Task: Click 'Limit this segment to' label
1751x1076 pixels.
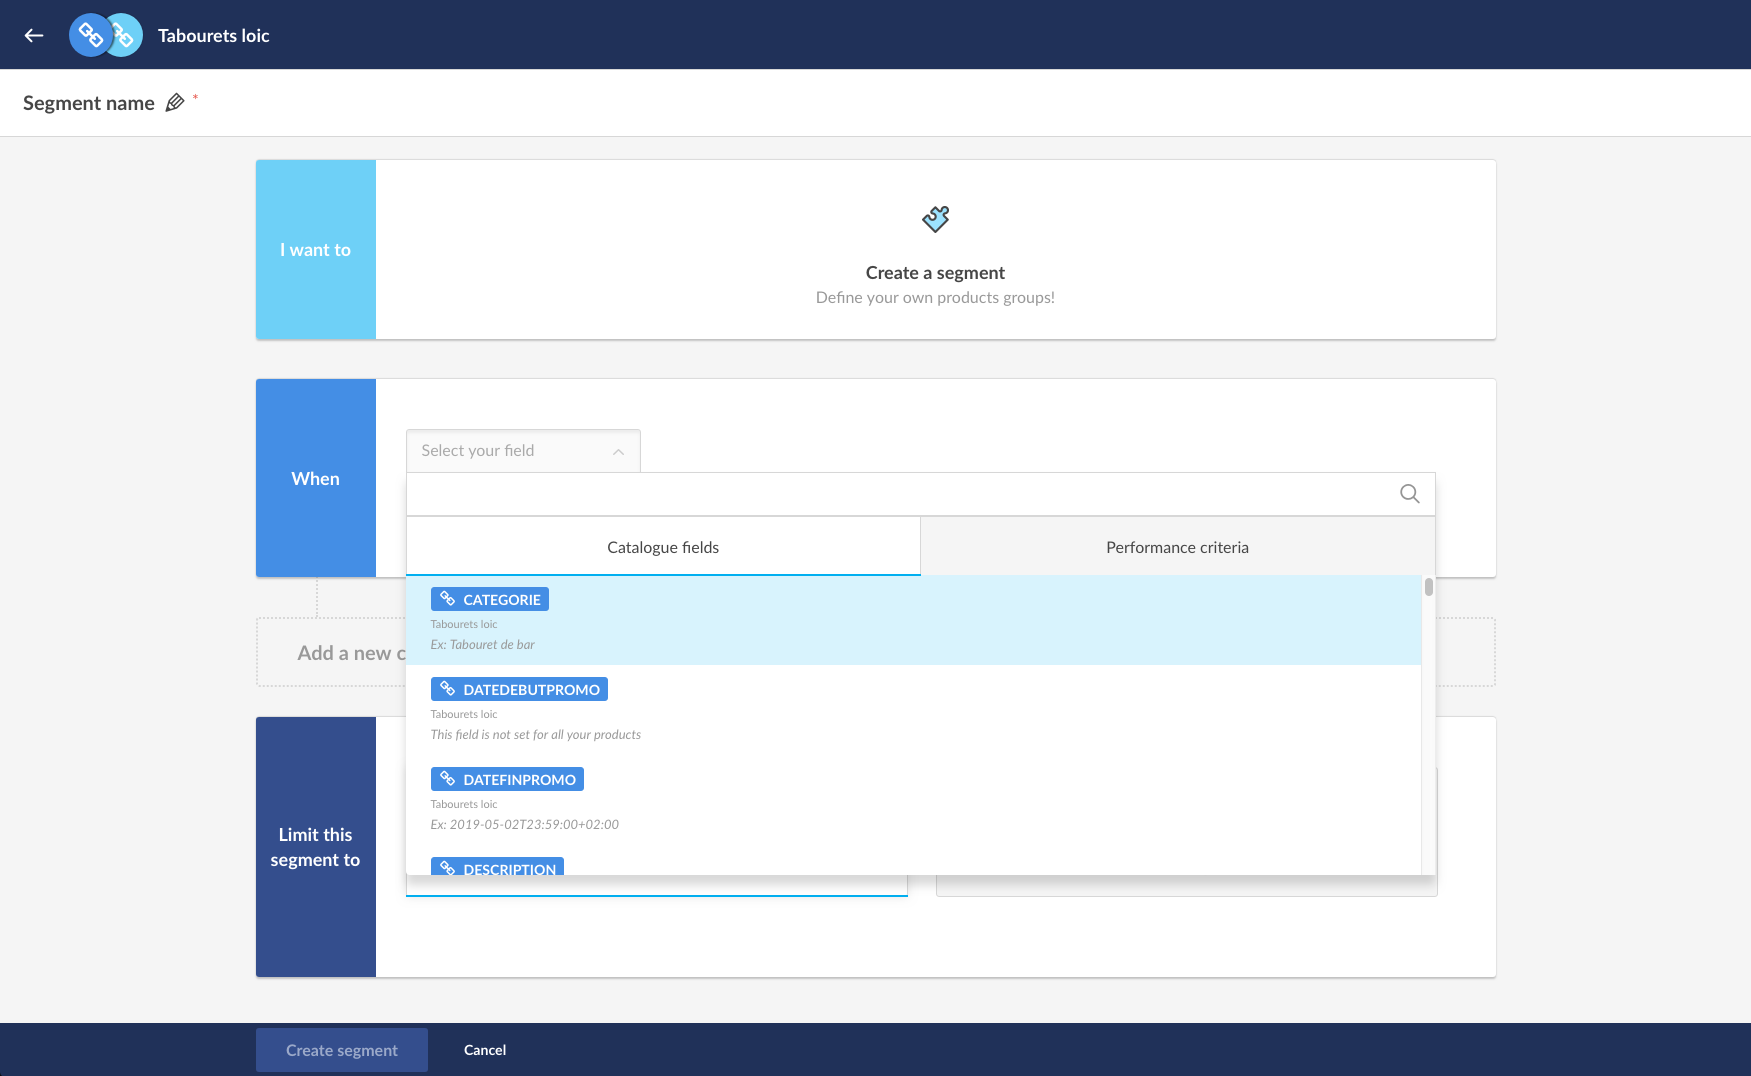Action: coord(316,847)
